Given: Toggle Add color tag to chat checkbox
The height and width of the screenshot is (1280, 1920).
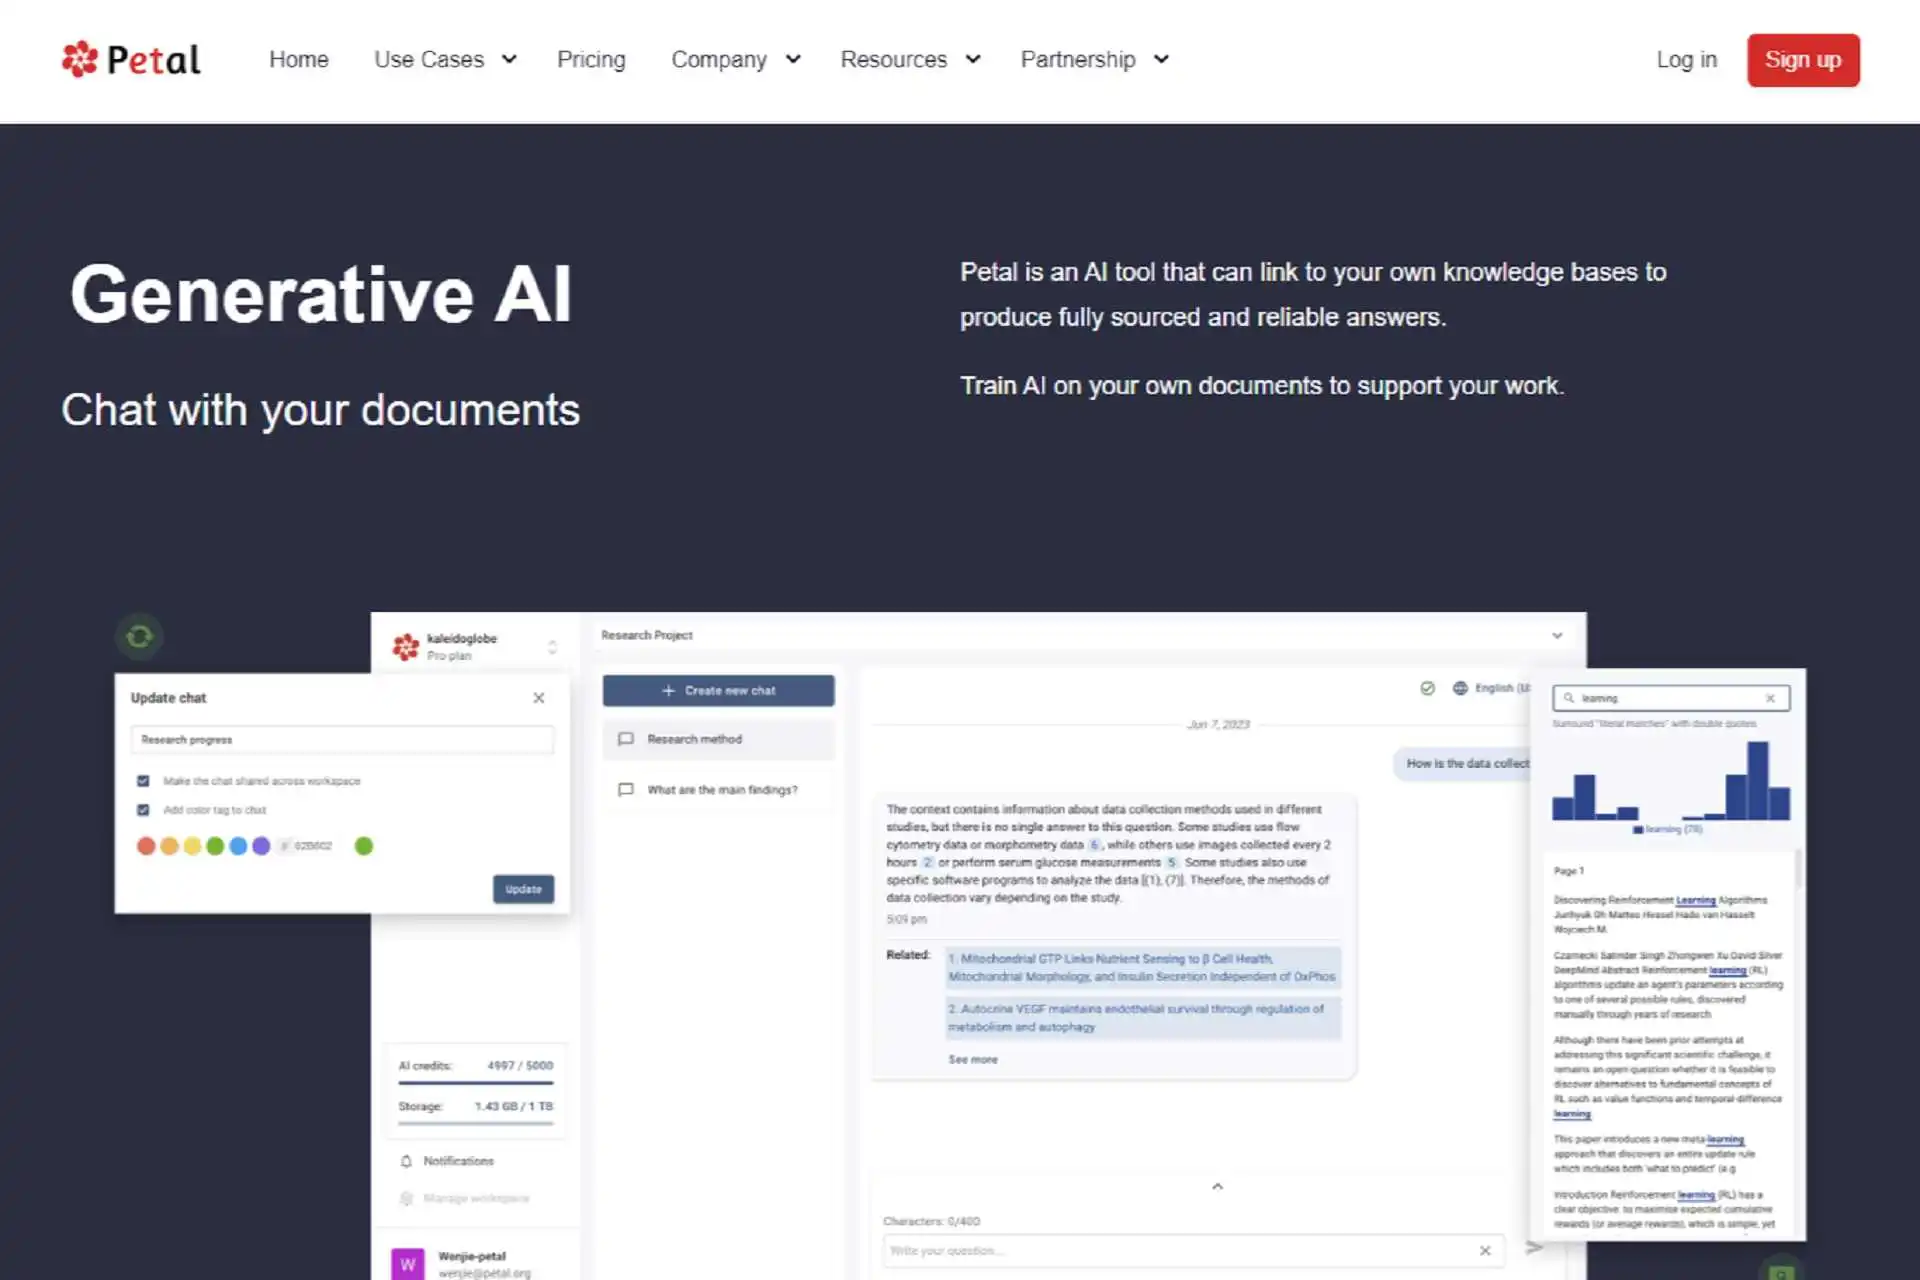Looking at the screenshot, I should (143, 809).
